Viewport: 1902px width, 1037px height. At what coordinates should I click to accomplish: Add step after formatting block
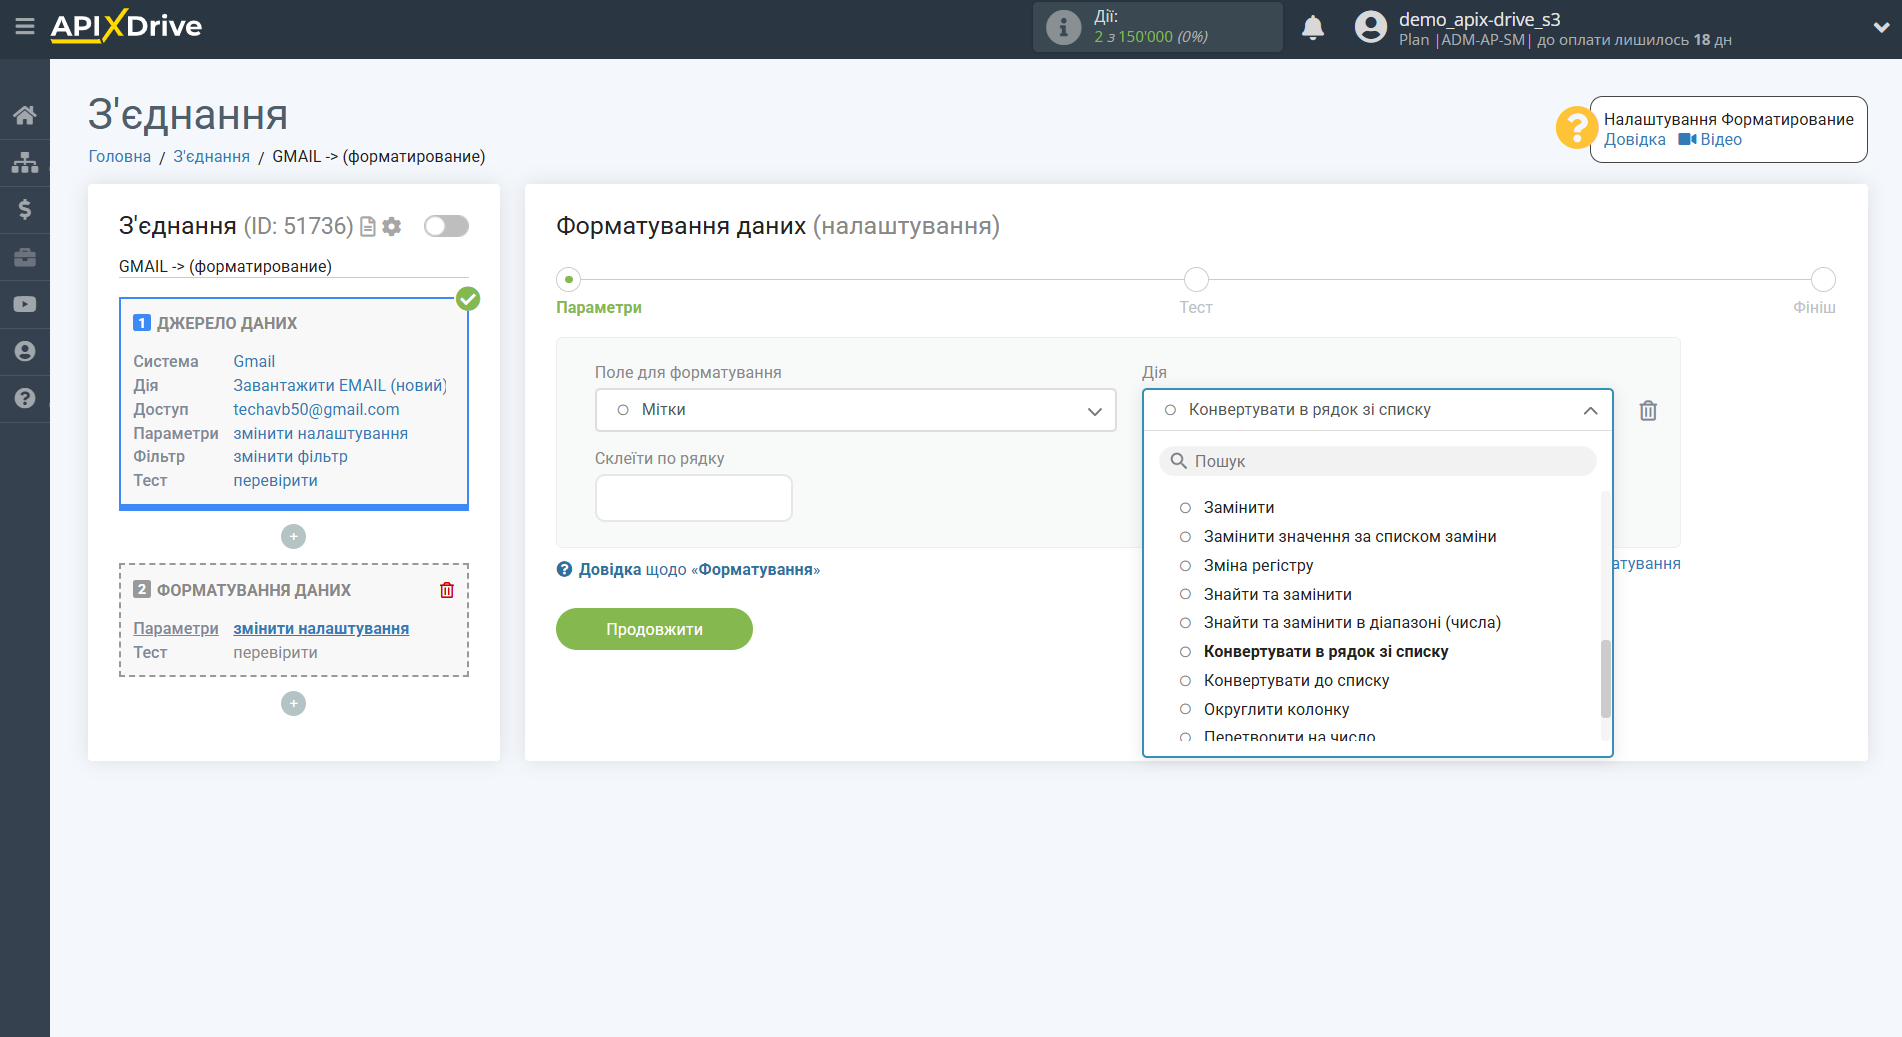tap(293, 704)
